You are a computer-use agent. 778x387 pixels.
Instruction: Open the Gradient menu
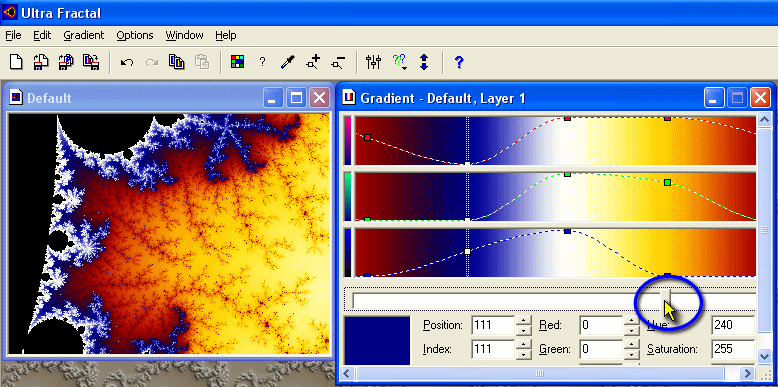point(84,35)
